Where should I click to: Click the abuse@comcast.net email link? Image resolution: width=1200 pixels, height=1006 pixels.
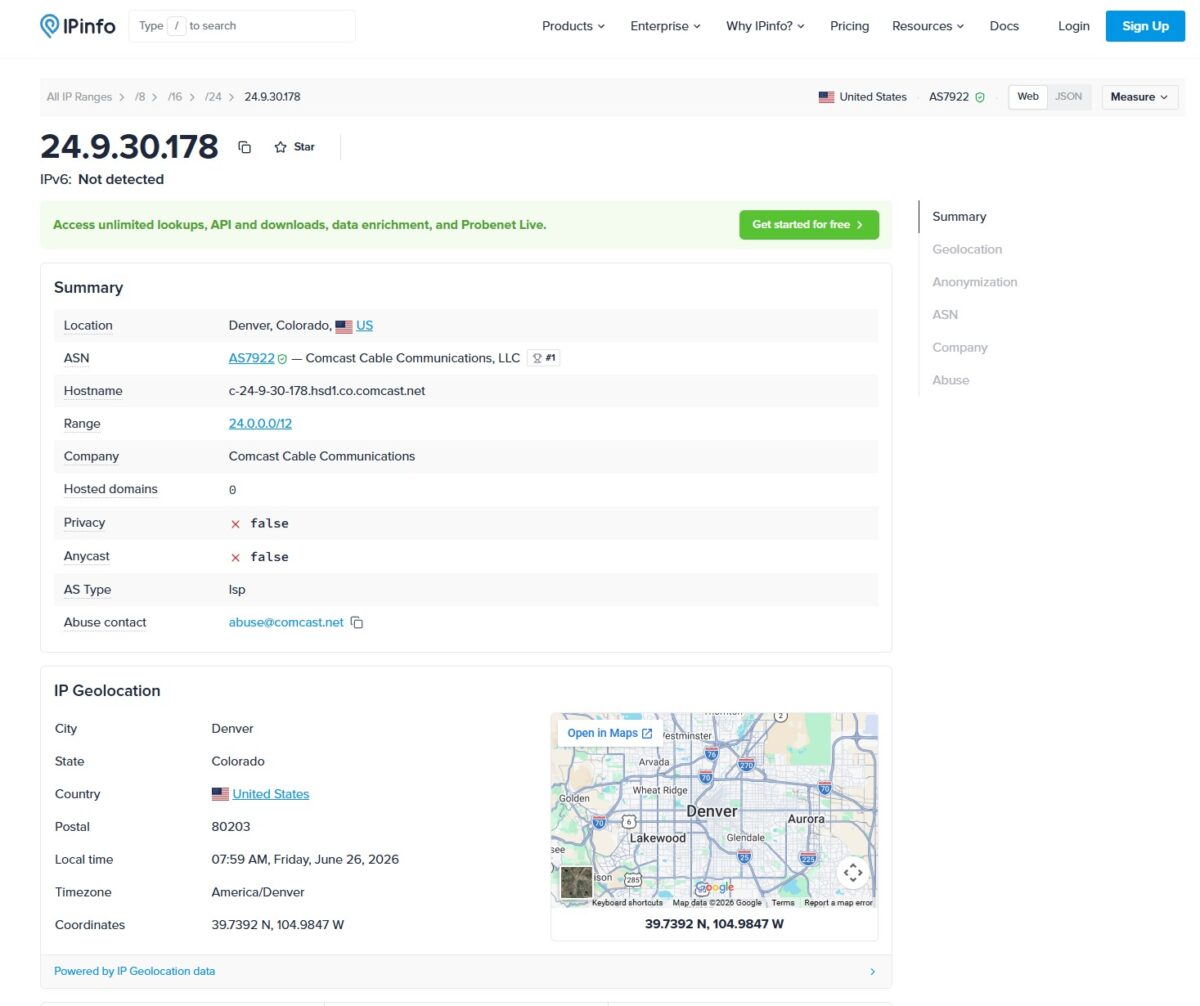pos(286,623)
